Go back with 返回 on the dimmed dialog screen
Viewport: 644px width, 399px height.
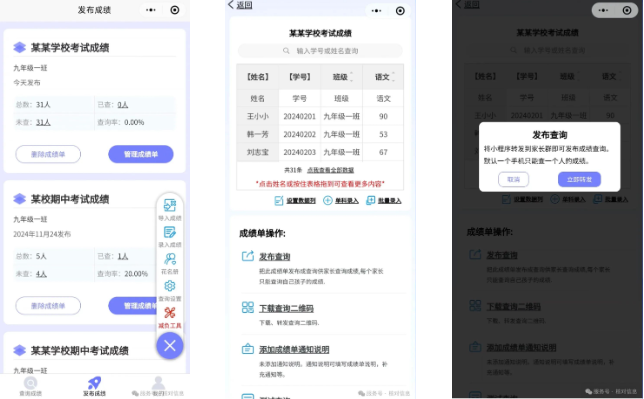(x=467, y=5)
